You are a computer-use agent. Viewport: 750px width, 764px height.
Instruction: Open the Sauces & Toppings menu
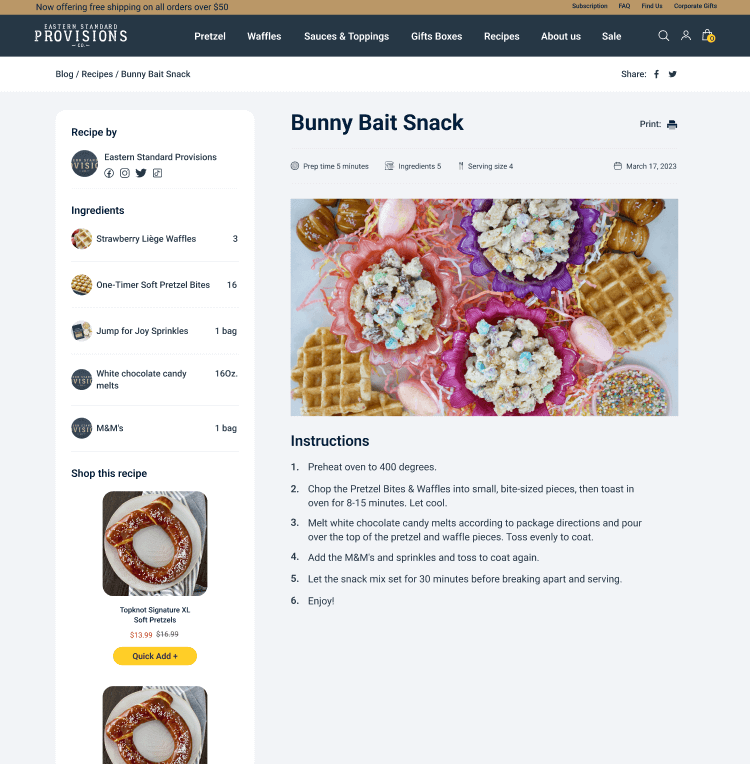[346, 36]
